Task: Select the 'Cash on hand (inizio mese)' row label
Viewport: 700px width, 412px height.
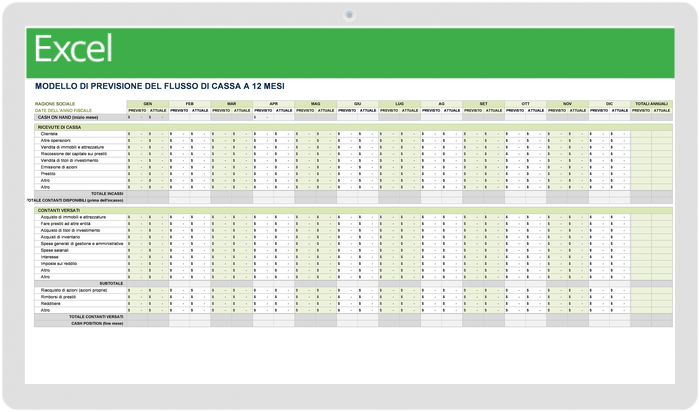Action: coord(68,117)
